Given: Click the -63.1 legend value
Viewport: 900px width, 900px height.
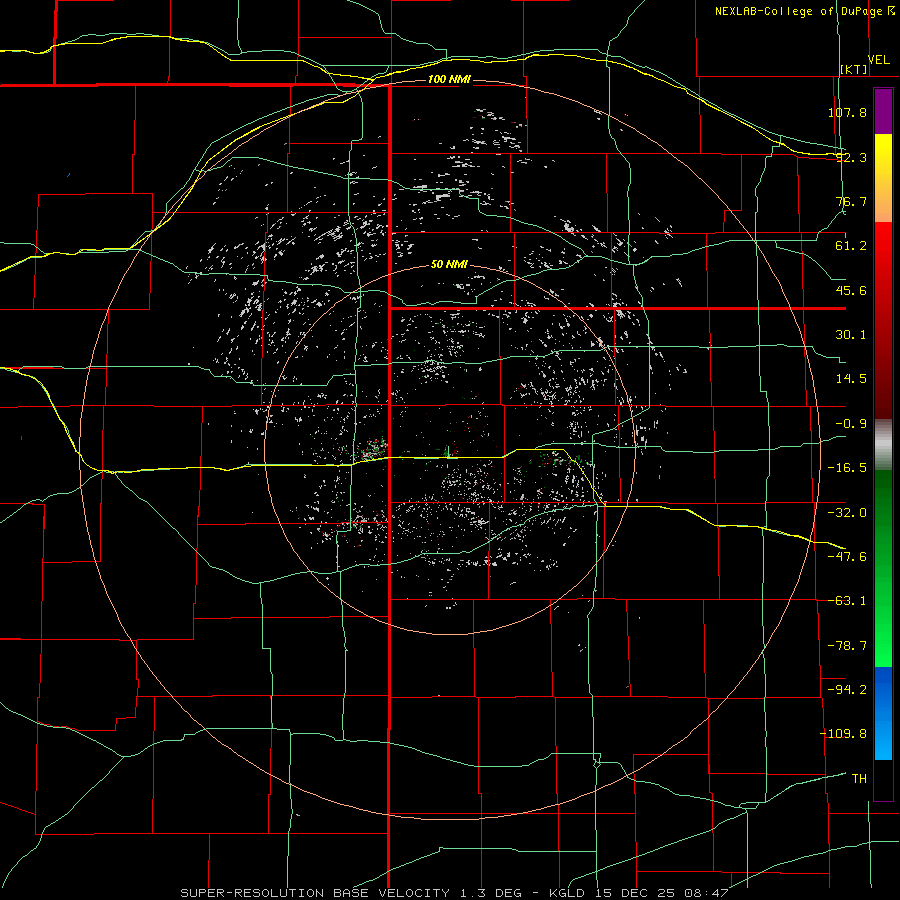Looking at the screenshot, I should [847, 601].
